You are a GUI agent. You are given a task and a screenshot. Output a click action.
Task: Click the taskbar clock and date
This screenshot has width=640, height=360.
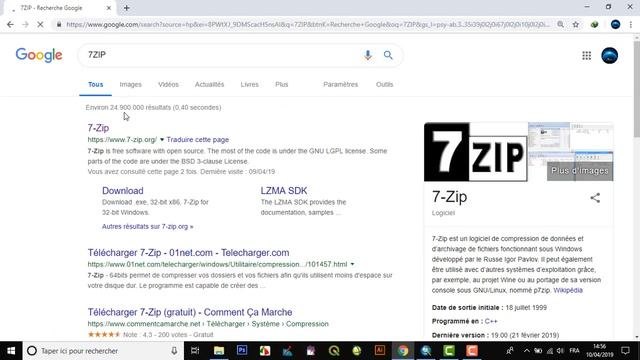(x=600, y=351)
